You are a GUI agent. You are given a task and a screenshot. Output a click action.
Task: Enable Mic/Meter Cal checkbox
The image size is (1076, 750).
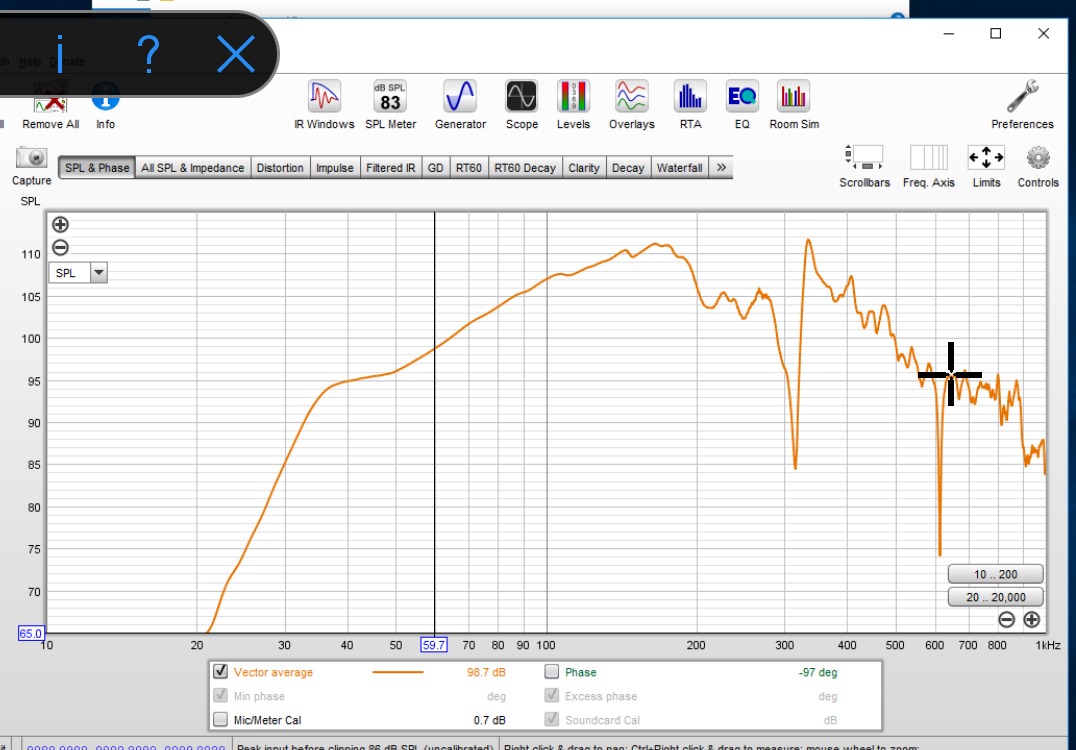click(x=220, y=719)
